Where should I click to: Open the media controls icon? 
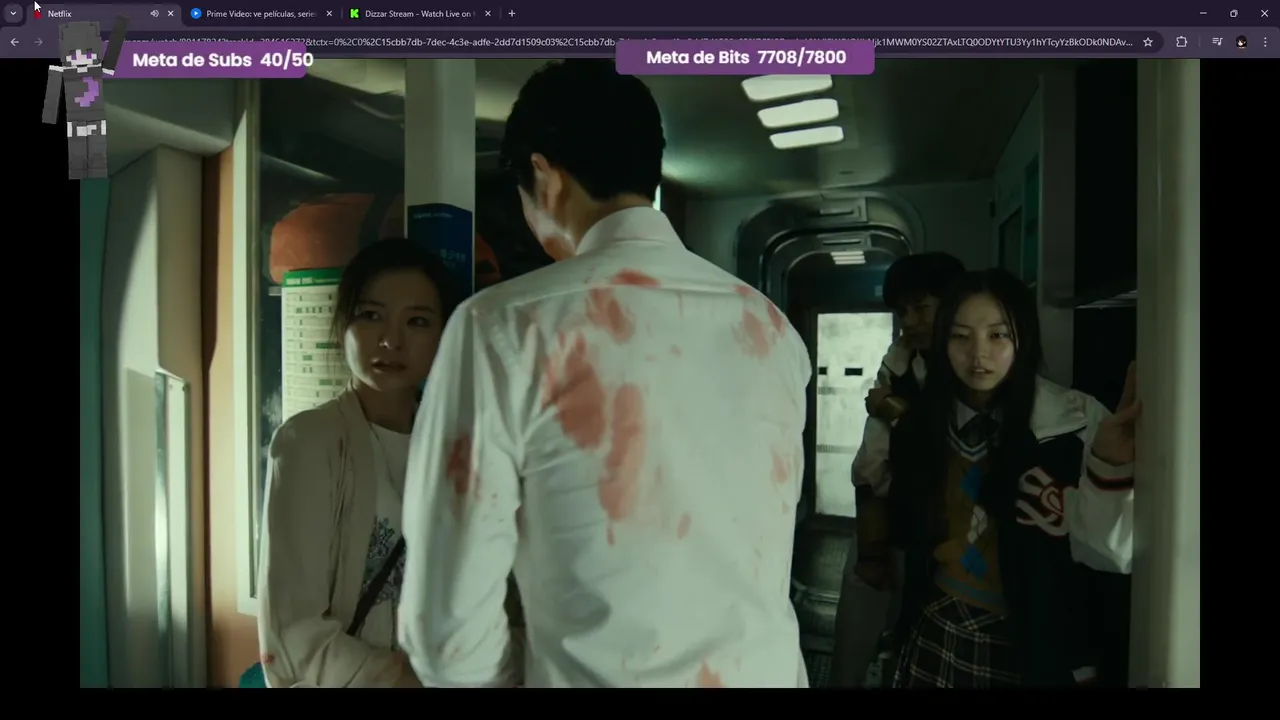[1217, 42]
